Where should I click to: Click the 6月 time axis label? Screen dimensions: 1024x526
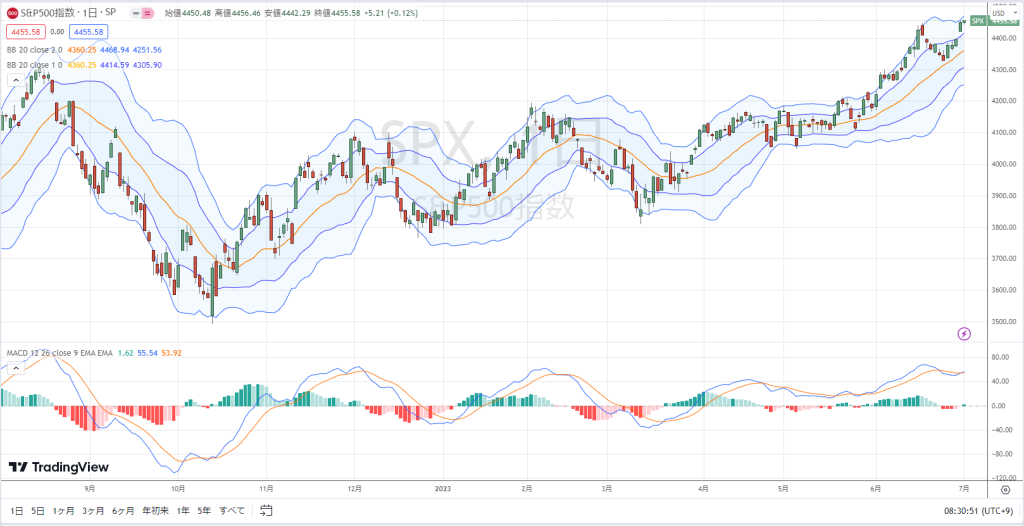point(875,489)
